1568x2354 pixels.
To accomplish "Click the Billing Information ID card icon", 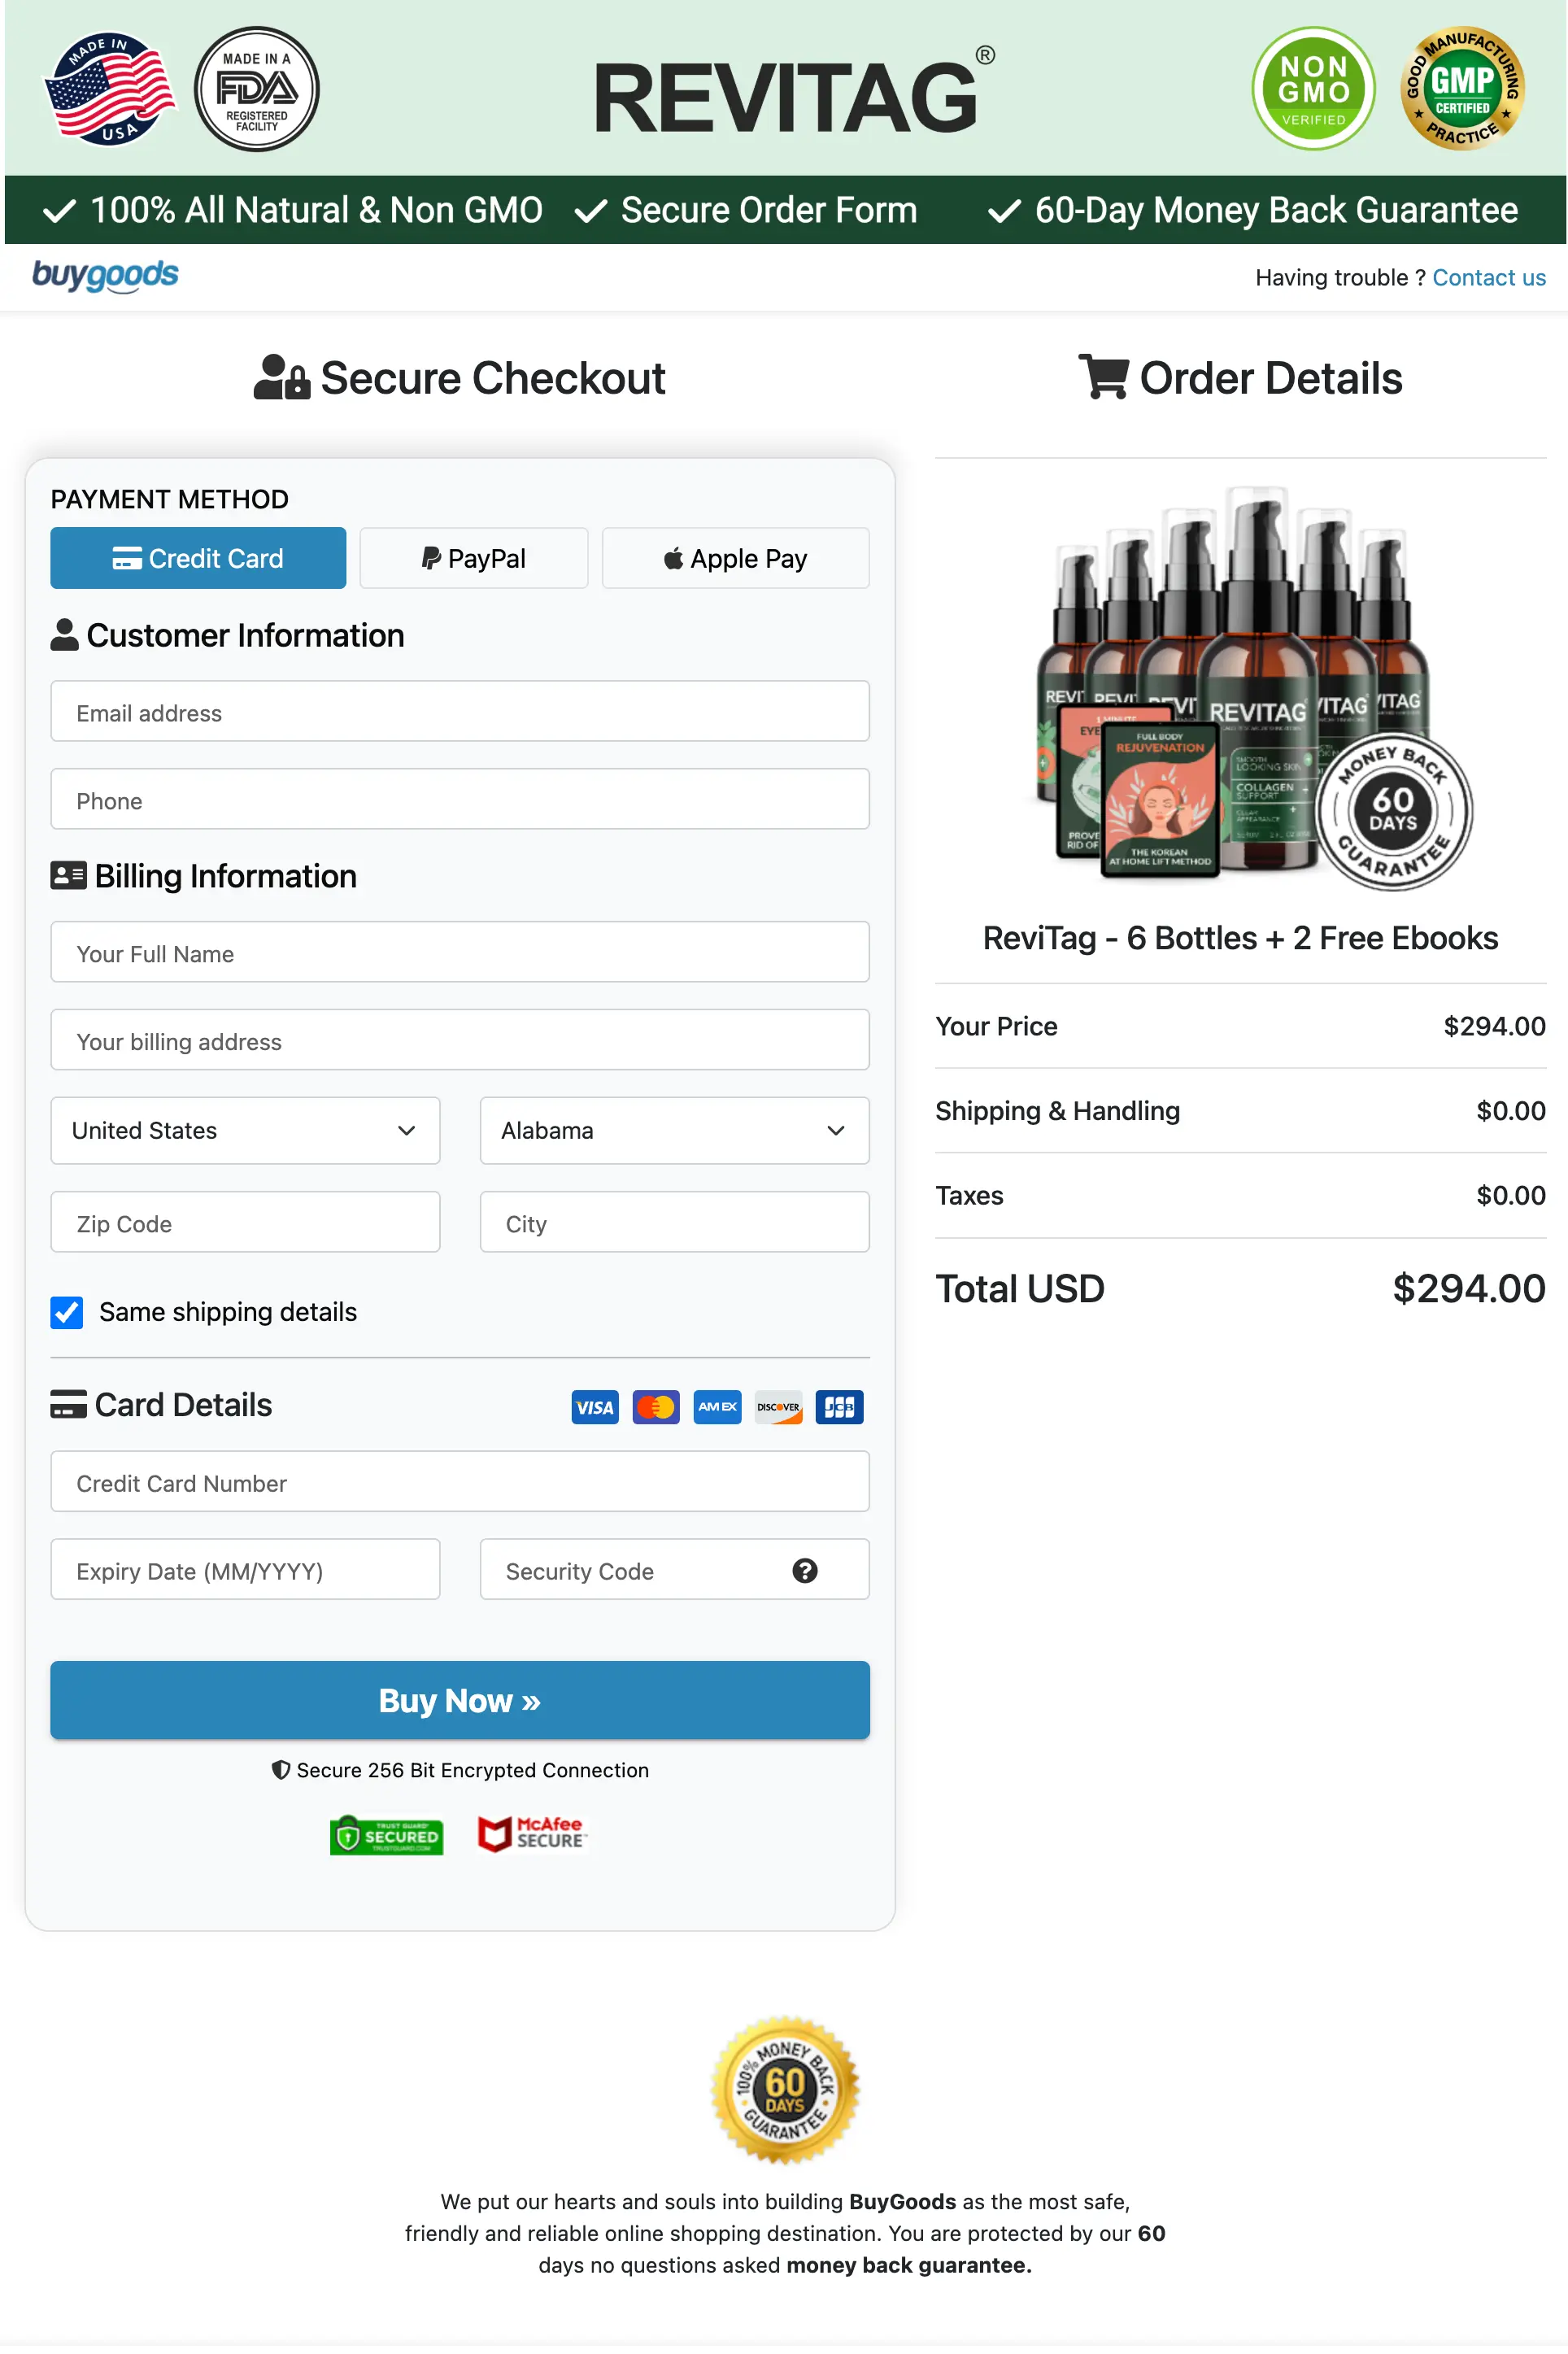I will (x=68, y=875).
